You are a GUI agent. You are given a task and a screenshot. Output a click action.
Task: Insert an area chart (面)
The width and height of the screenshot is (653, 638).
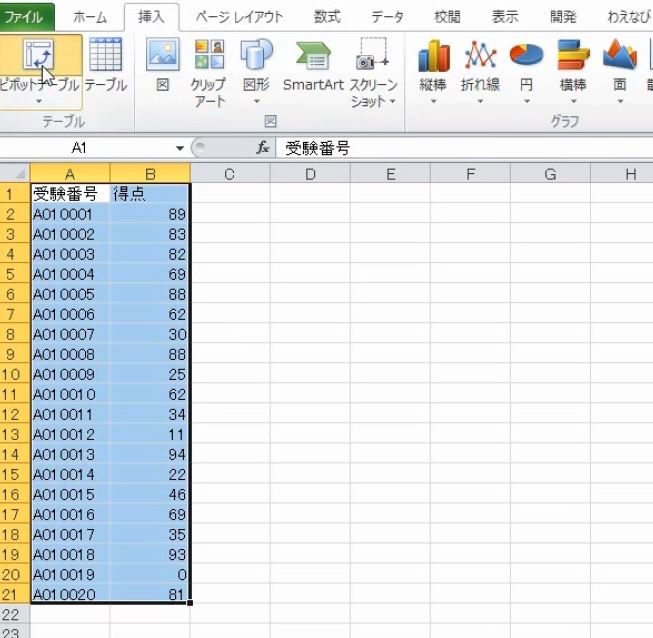tap(620, 55)
